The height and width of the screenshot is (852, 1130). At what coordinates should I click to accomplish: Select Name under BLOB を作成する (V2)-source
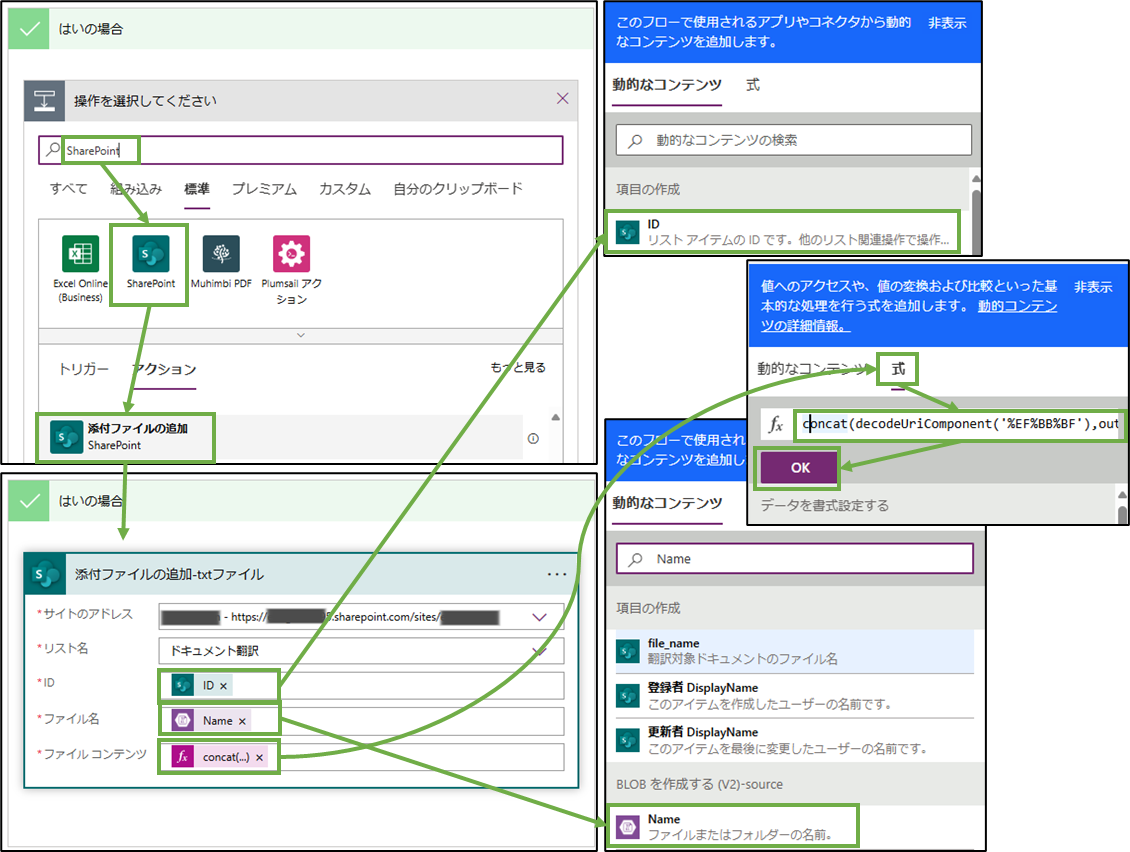732,826
